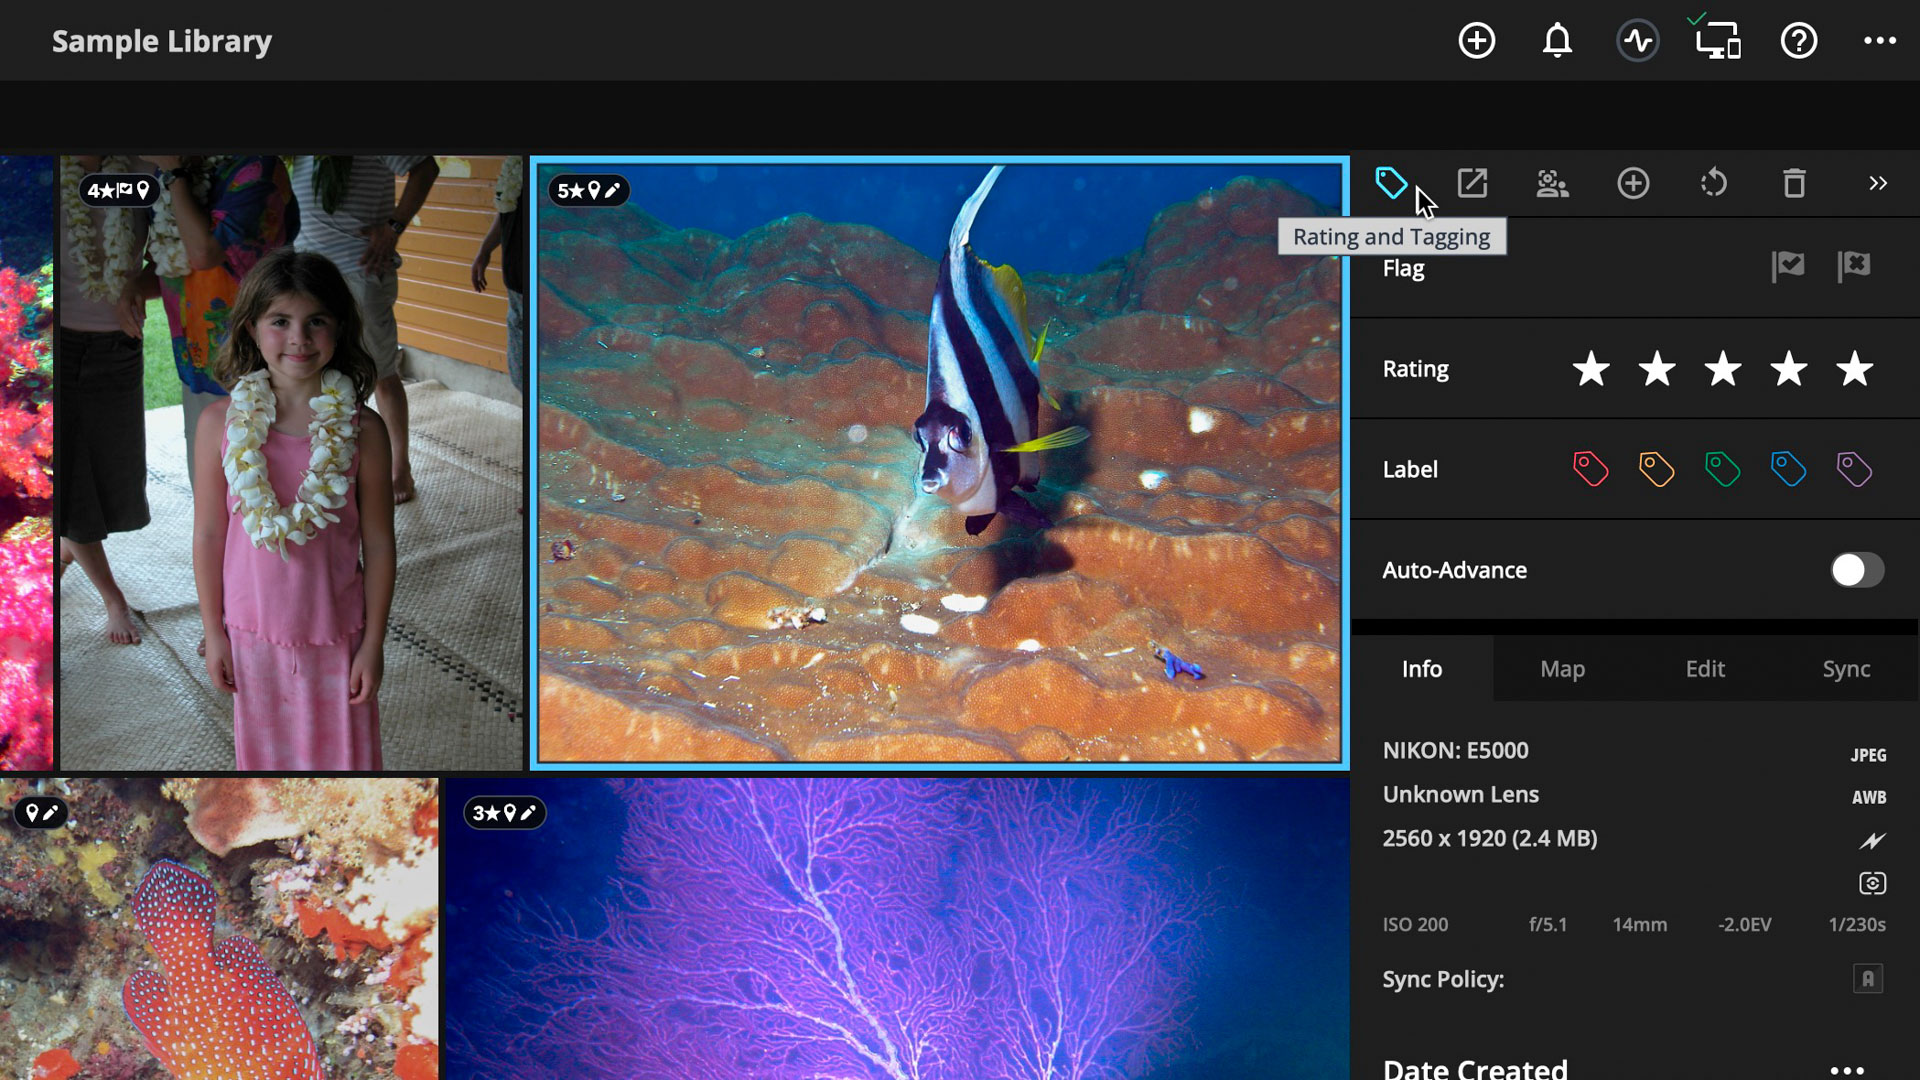Toggle the Auto-Advance switch
Image resolution: width=1920 pixels, height=1080 pixels.
point(1857,570)
